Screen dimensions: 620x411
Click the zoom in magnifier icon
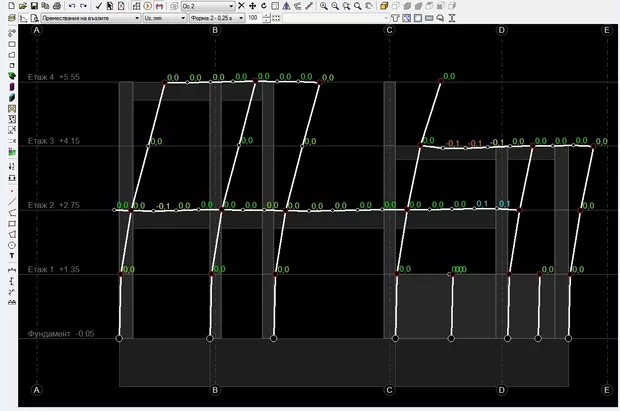323,6
